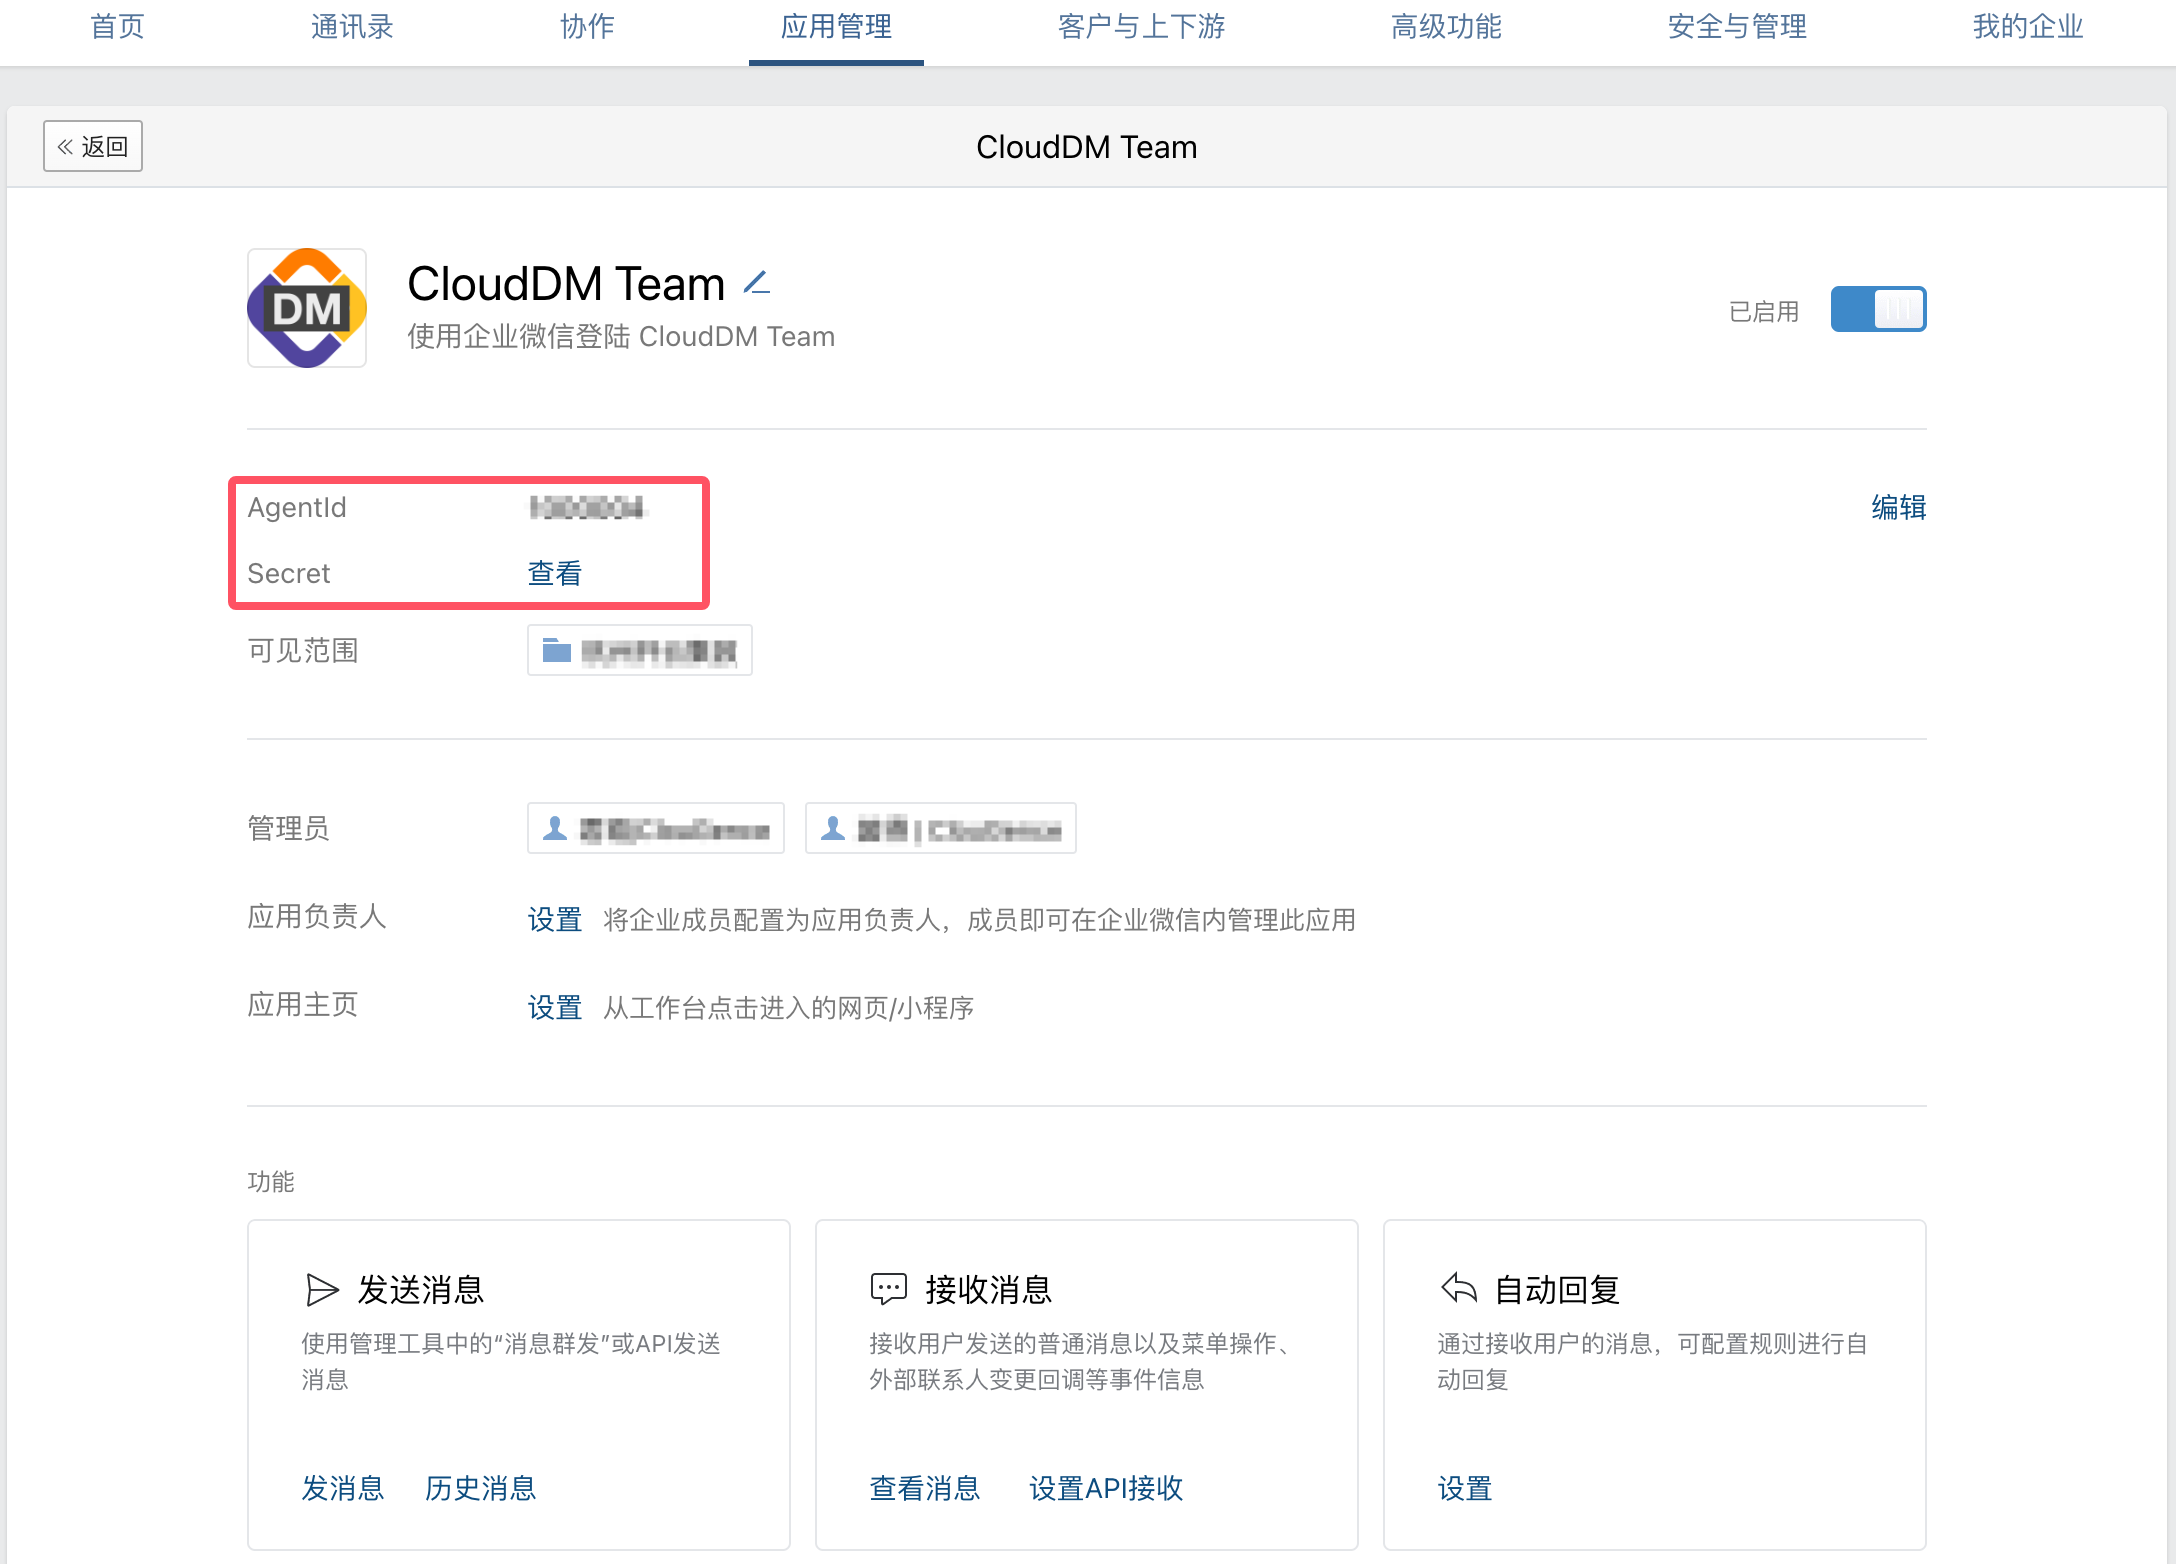The width and height of the screenshot is (2176, 1564).
Task: Toggle the 已启用 enabled switch off
Action: point(1877,310)
